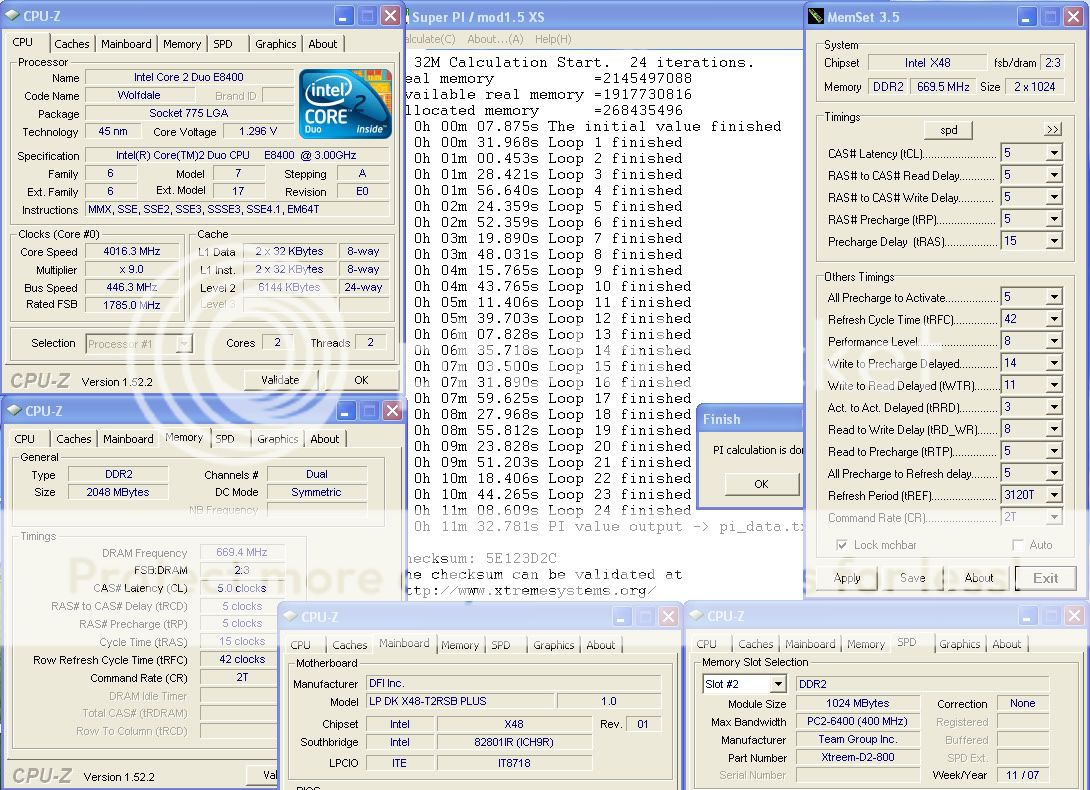This screenshot has height=790, width=1090.
Task: Click Apply button in MemSet
Action: coord(847,577)
